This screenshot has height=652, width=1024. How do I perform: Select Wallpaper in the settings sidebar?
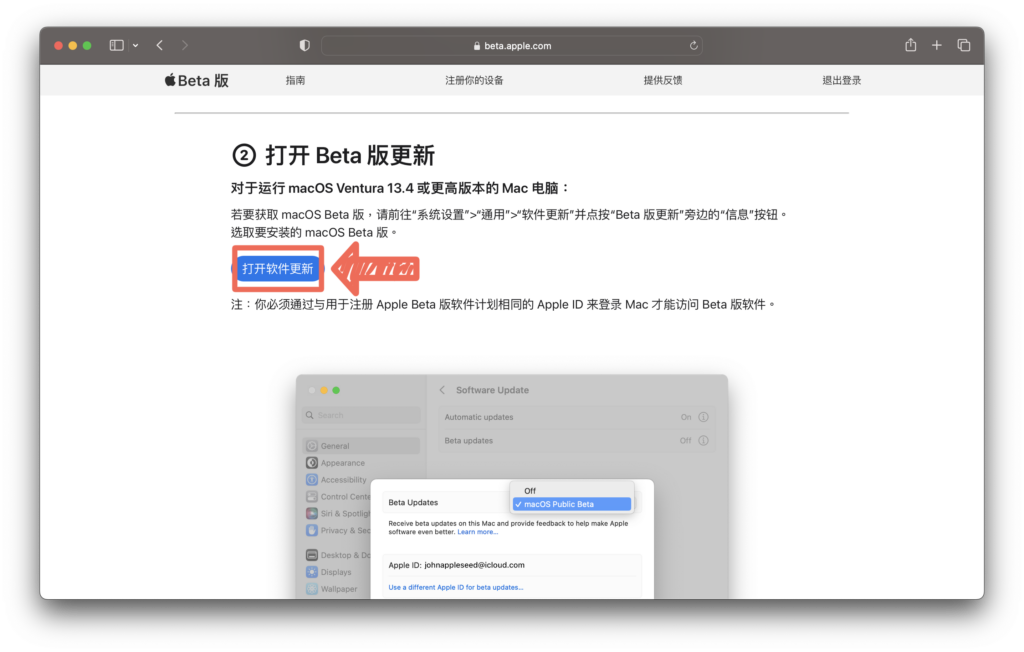click(332, 589)
